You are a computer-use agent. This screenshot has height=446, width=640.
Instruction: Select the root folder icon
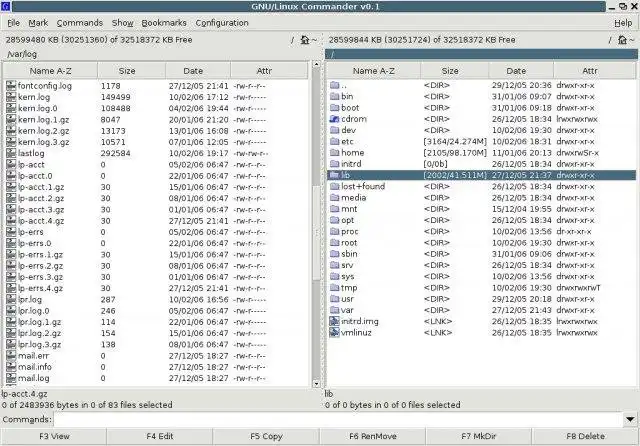[x=334, y=243]
